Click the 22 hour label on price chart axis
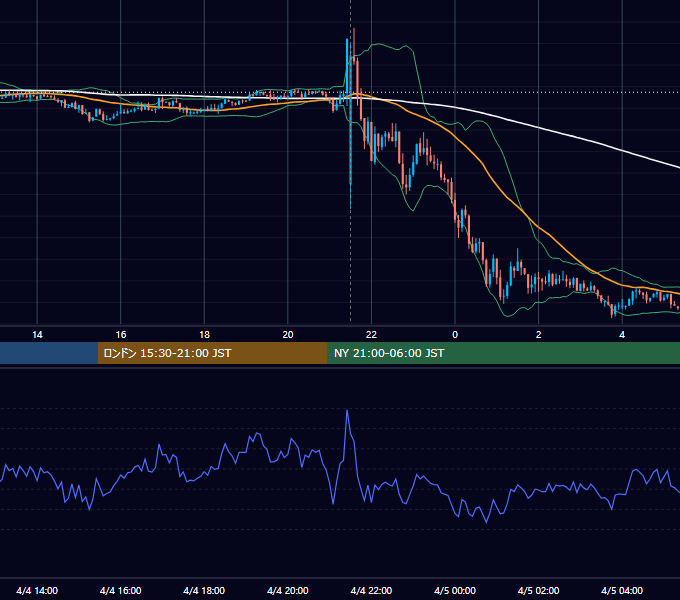Screen dimensions: 680x600 [371, 335]
